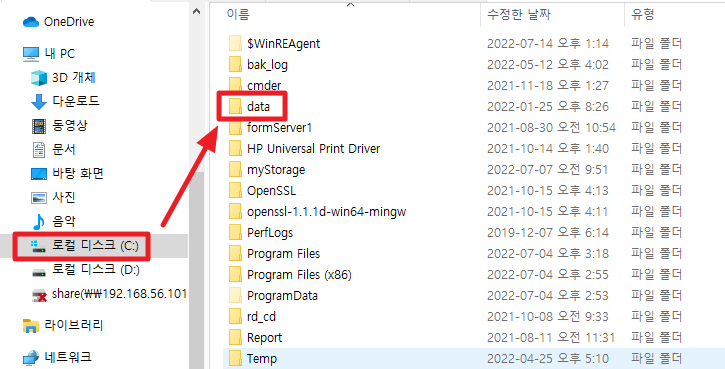Open the disconnected share network drive icon
The image size is (725, 369).
tap(39, 295)
